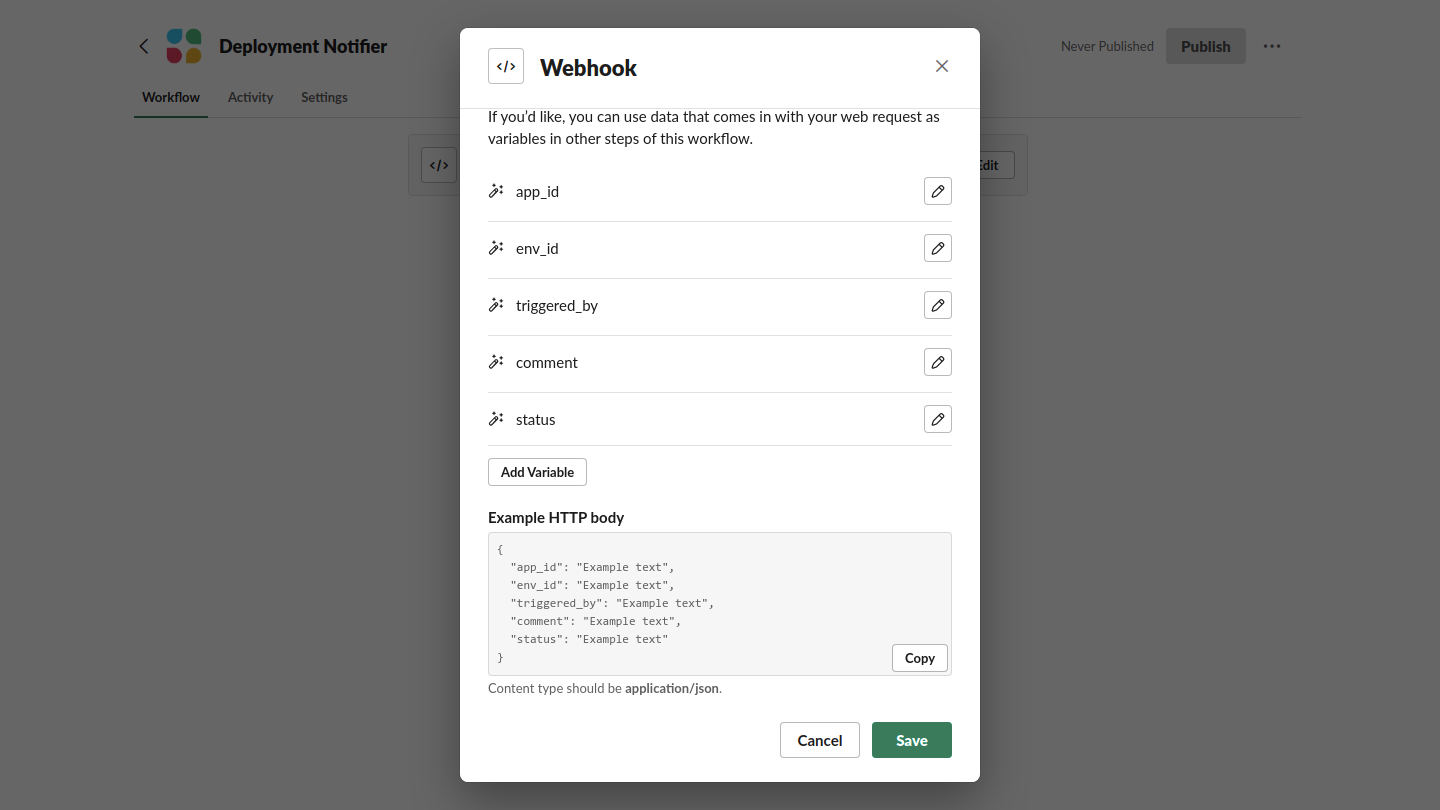Click the magic wand icon beside app_id

496,191
